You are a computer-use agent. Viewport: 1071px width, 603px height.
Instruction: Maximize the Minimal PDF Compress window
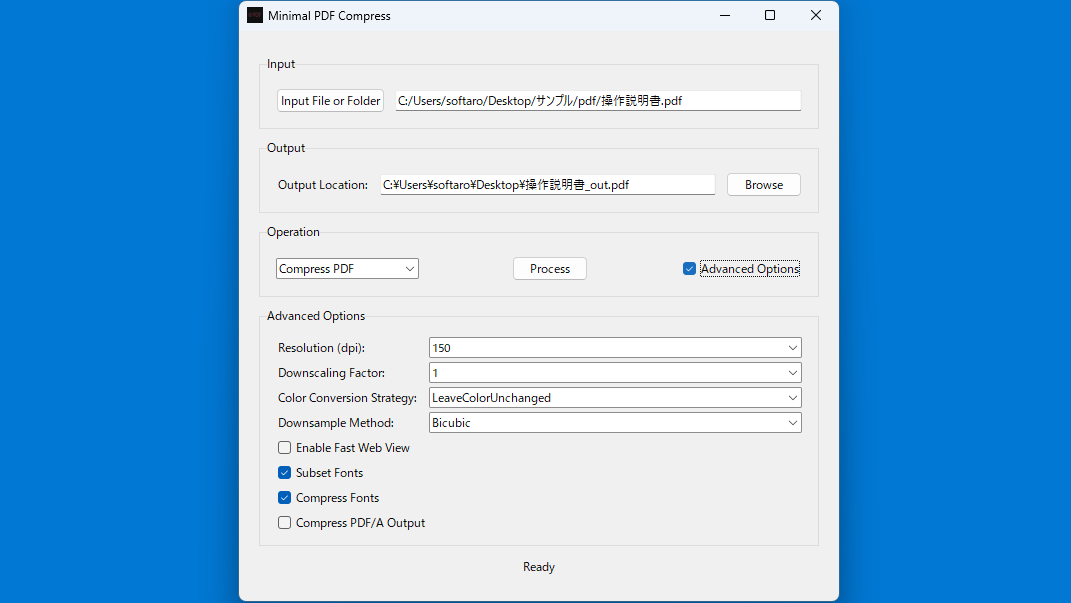pyautogui.click(x=770, y=15)
